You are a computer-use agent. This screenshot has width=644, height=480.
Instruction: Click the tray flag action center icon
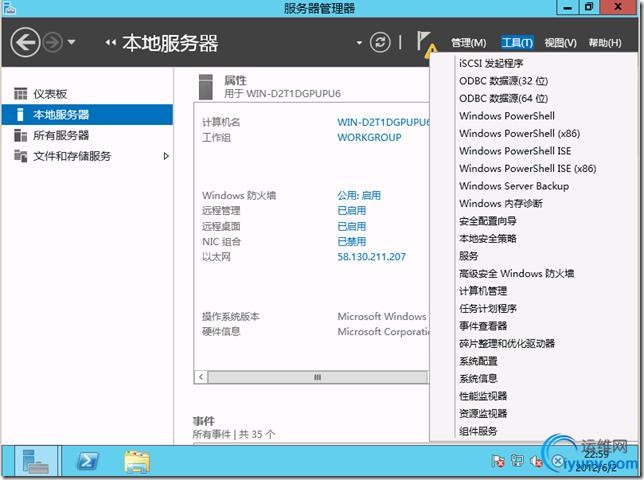(x=498, y=462)
